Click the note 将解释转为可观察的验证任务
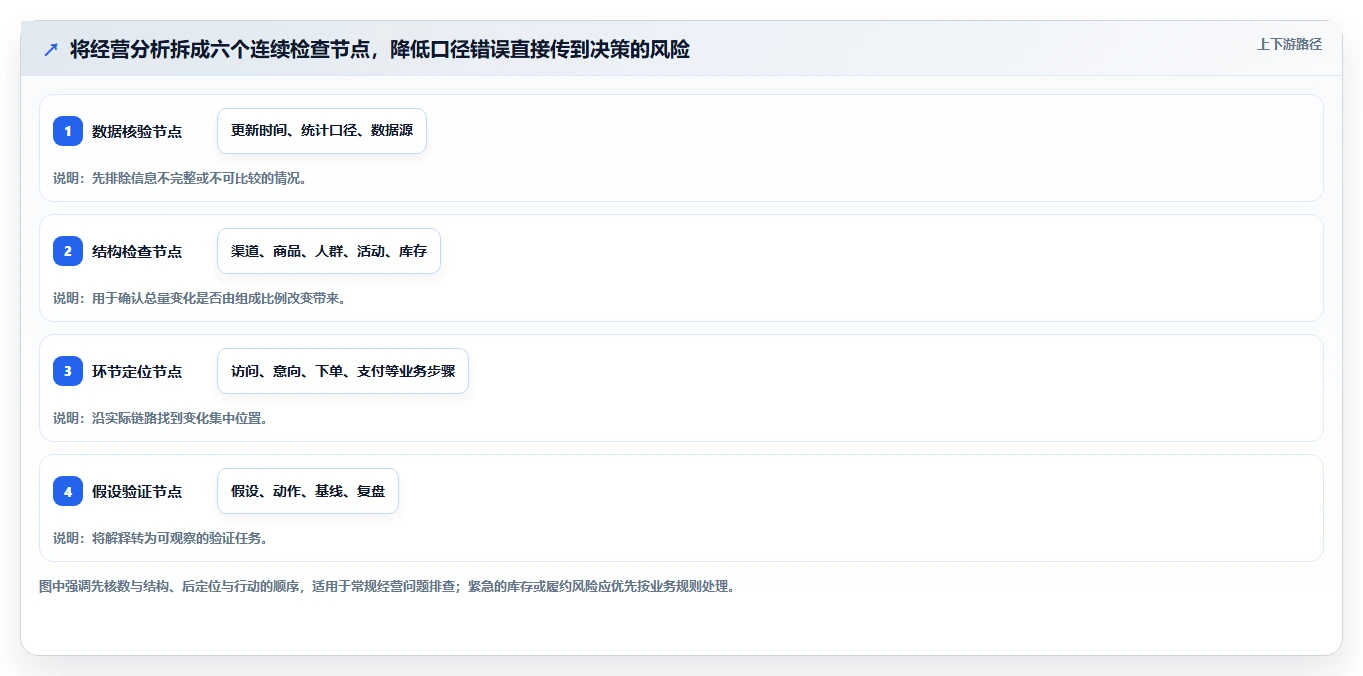Viewport: 1363px width, 676px height. (160, 538)
